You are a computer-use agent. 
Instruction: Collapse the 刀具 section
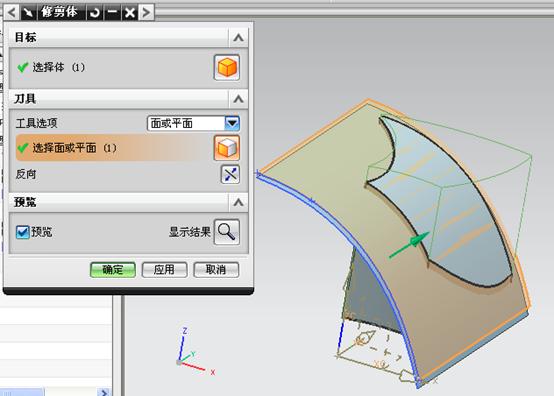pos(238,99)
